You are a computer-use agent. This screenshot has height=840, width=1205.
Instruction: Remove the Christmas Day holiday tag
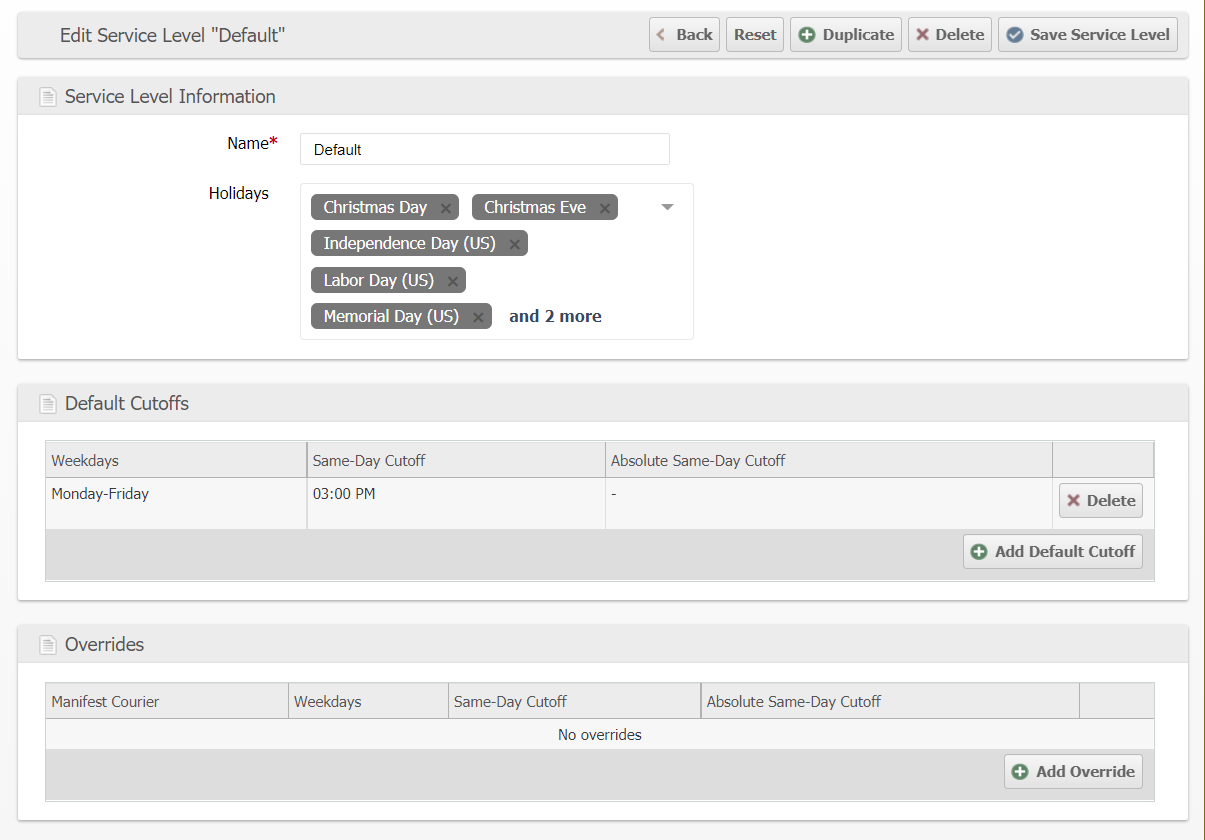pyautogui.click(x=446, y=208)
